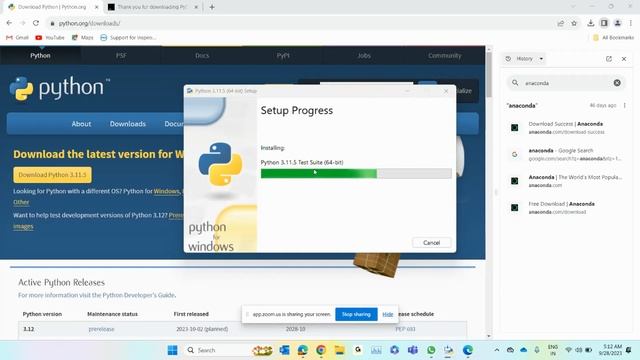Switch to the Thank you for downloading tab
The image size is (640, 360).
click(x=148, y=7)
